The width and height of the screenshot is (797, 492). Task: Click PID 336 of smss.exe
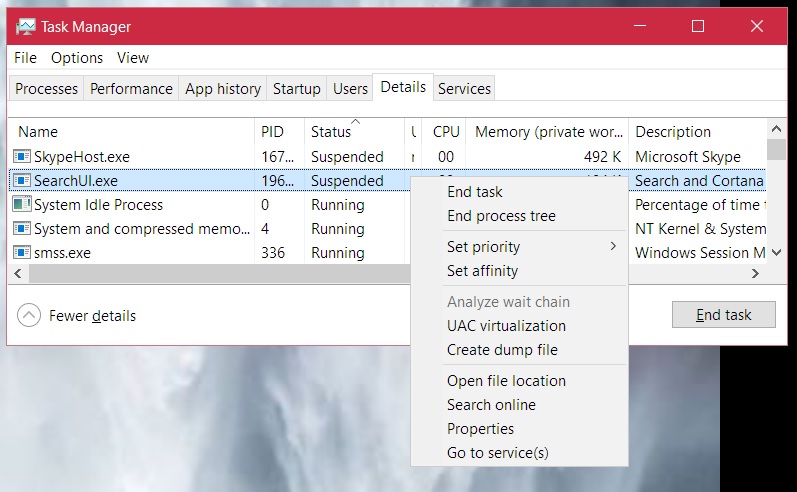coord(273,253)
